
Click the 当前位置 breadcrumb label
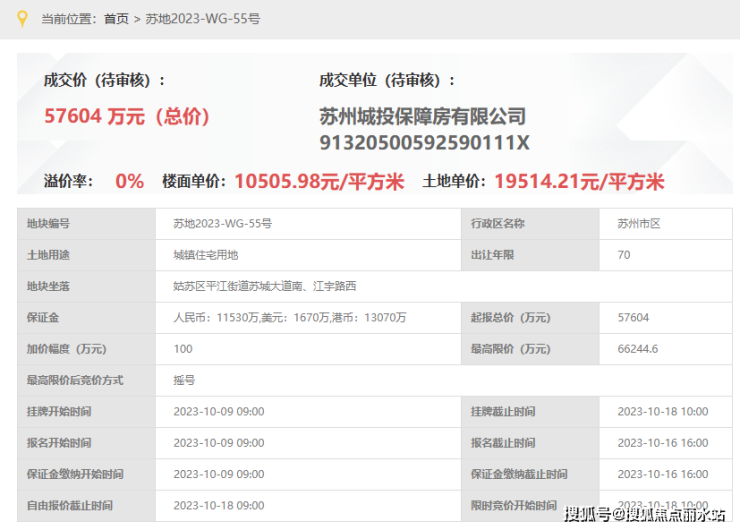coord(69,19)
